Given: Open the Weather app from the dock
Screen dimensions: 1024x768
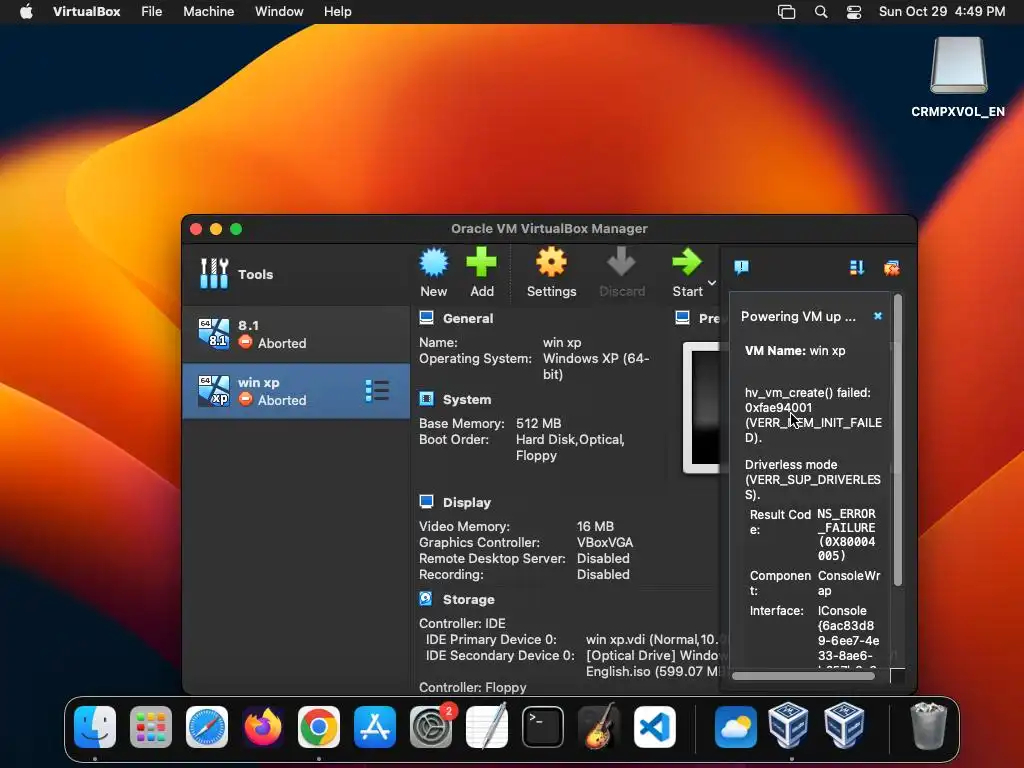Looking at the screenshot, I should [x=735, y=727].
